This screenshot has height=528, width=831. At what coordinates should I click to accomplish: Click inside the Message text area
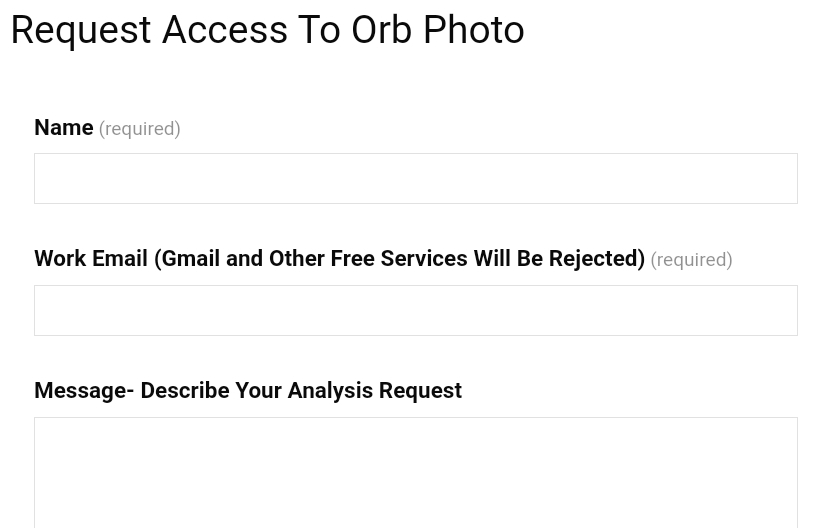click(415, 472)
